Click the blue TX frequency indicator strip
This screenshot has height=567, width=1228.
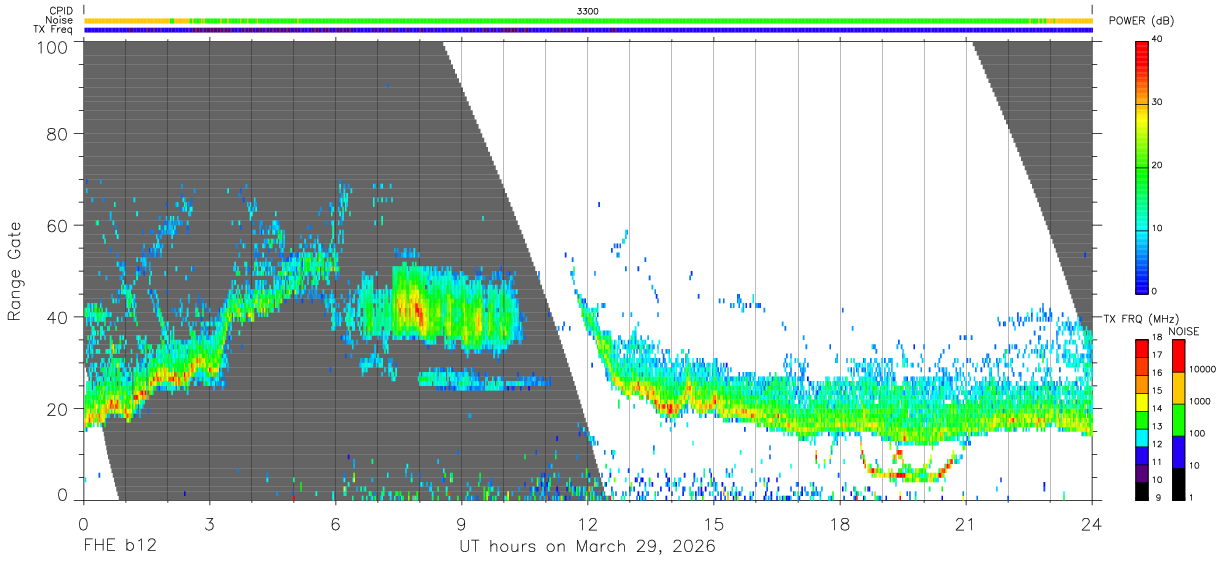(x=588, y=30)
